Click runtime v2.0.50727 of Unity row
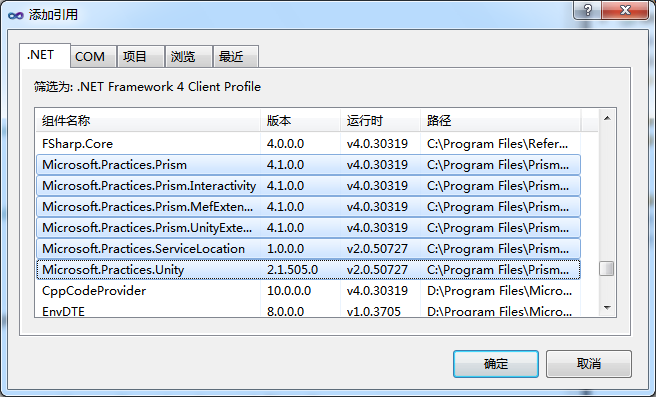This screenshot has width=656, height=397. point(377,270)
